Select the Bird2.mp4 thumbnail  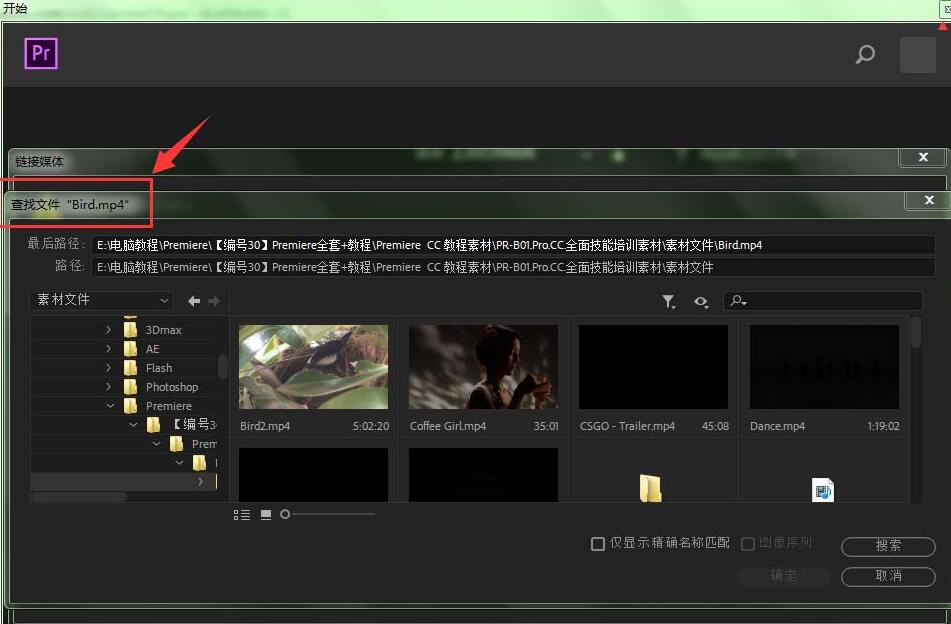312,367
